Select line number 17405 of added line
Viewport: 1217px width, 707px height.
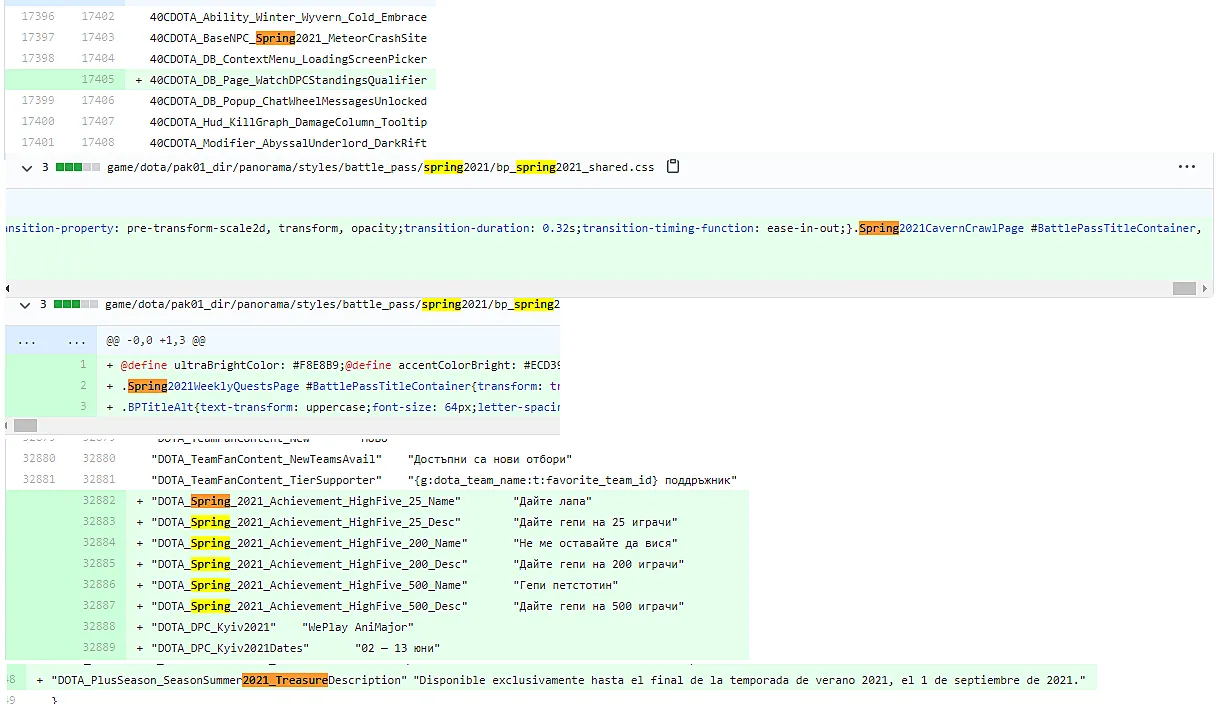coord(98,80)
